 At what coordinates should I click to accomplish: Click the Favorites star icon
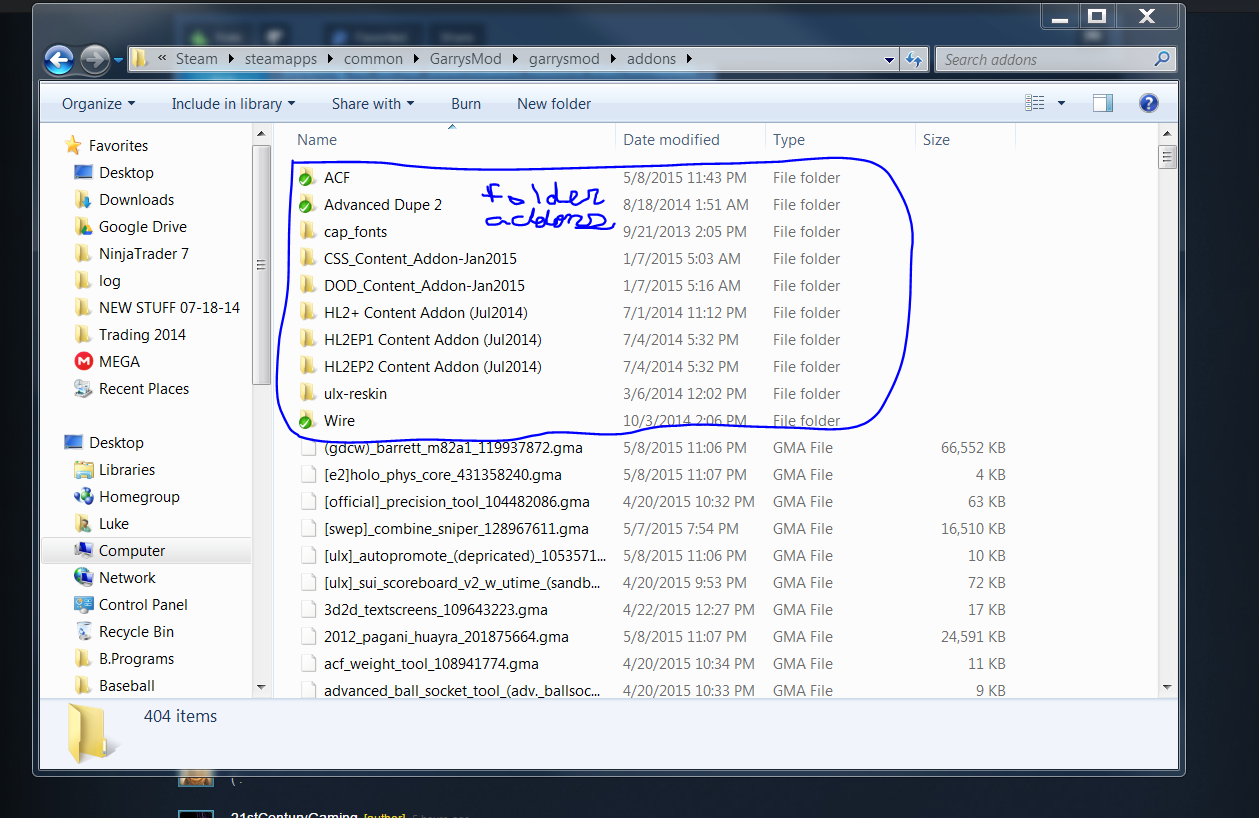point(73,146)
